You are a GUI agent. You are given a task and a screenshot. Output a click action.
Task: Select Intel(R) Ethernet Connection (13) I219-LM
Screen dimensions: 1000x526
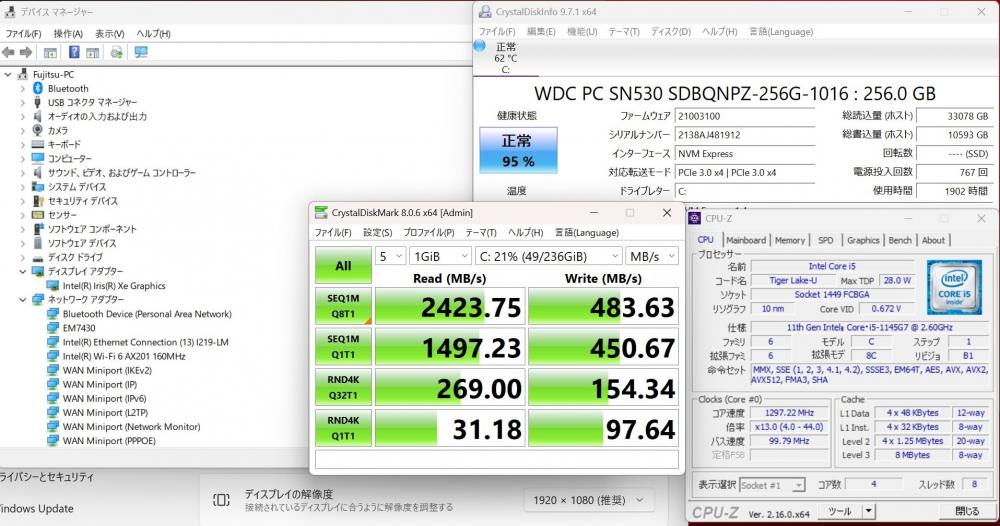(x=145, y=342)
